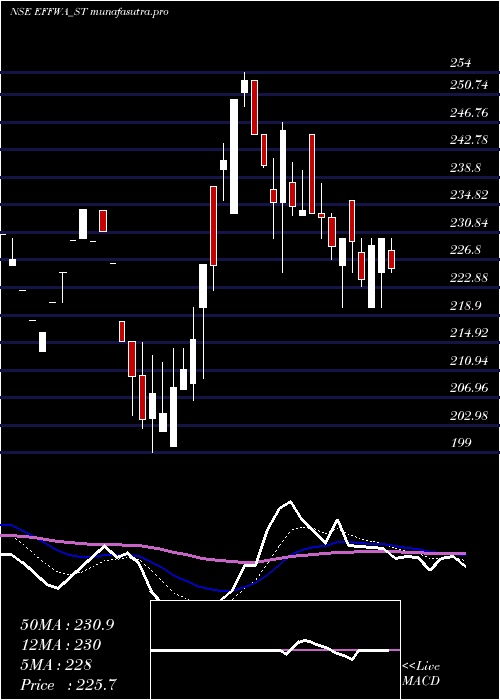500x700 pixels.
Task: Click the '12MA : 230' readout
Action: (60, 645)
